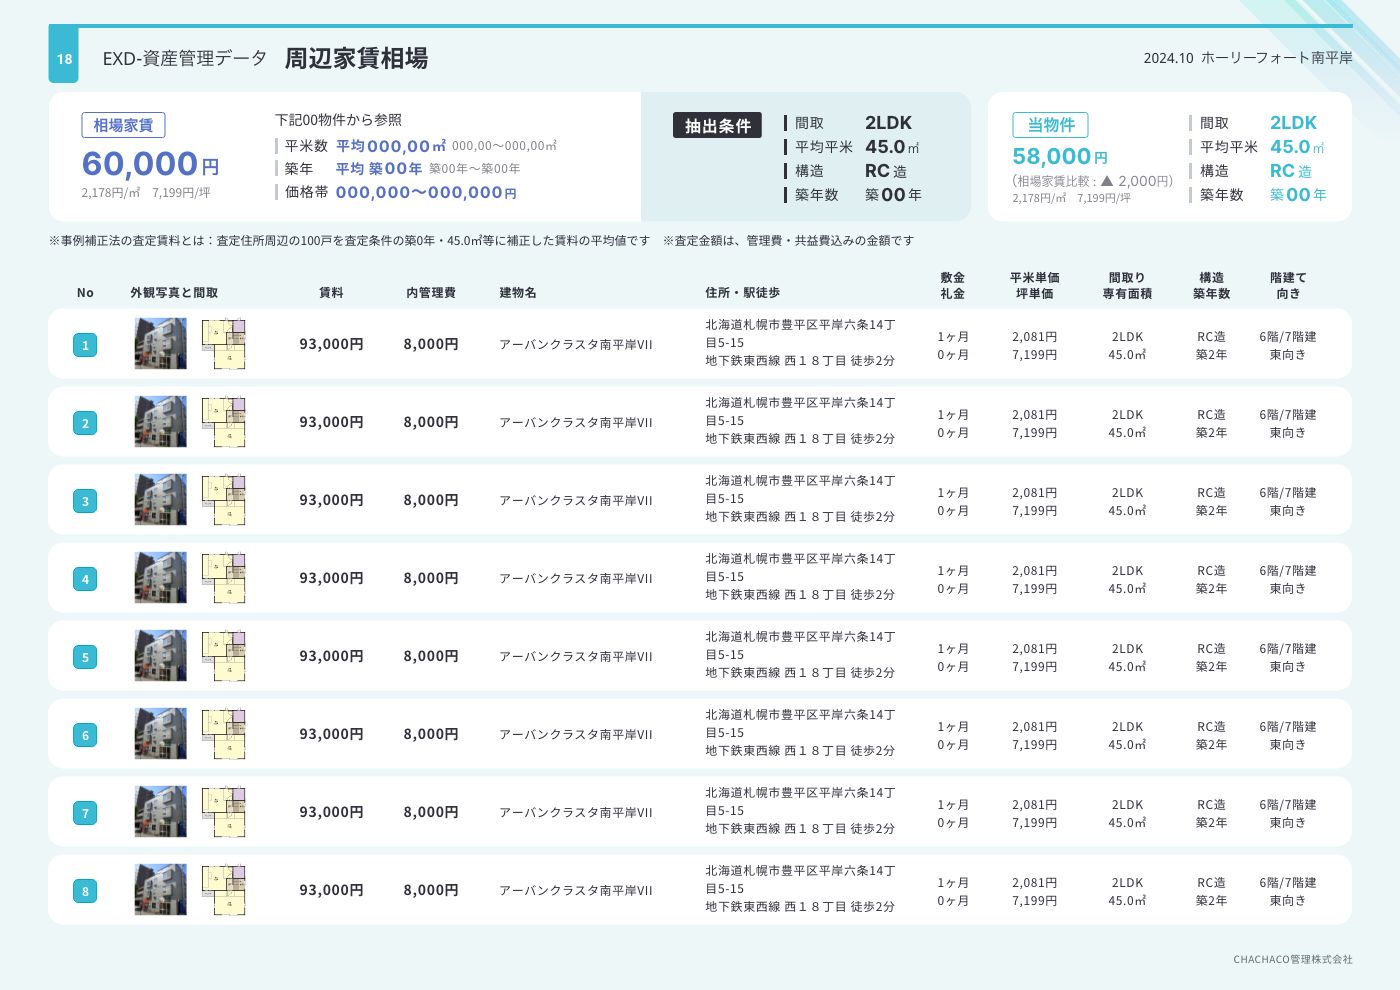1400x990 pixels.
Task: Open floor plan thumbnail in row 2
Action: tap(223, 422)
